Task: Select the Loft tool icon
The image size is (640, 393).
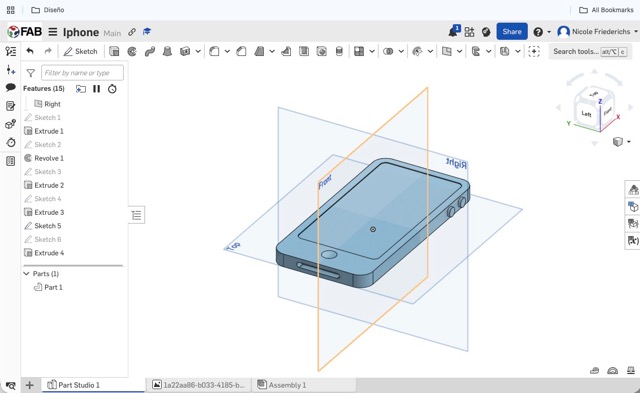Action: 167,51
